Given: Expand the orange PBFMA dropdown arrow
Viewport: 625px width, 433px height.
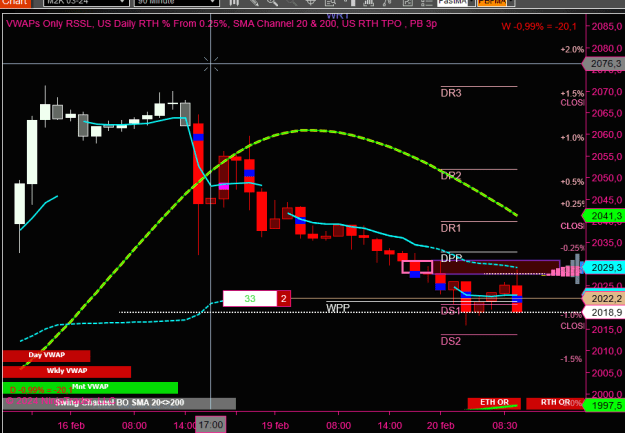Looking at the screenshot, I should point(511,2).
